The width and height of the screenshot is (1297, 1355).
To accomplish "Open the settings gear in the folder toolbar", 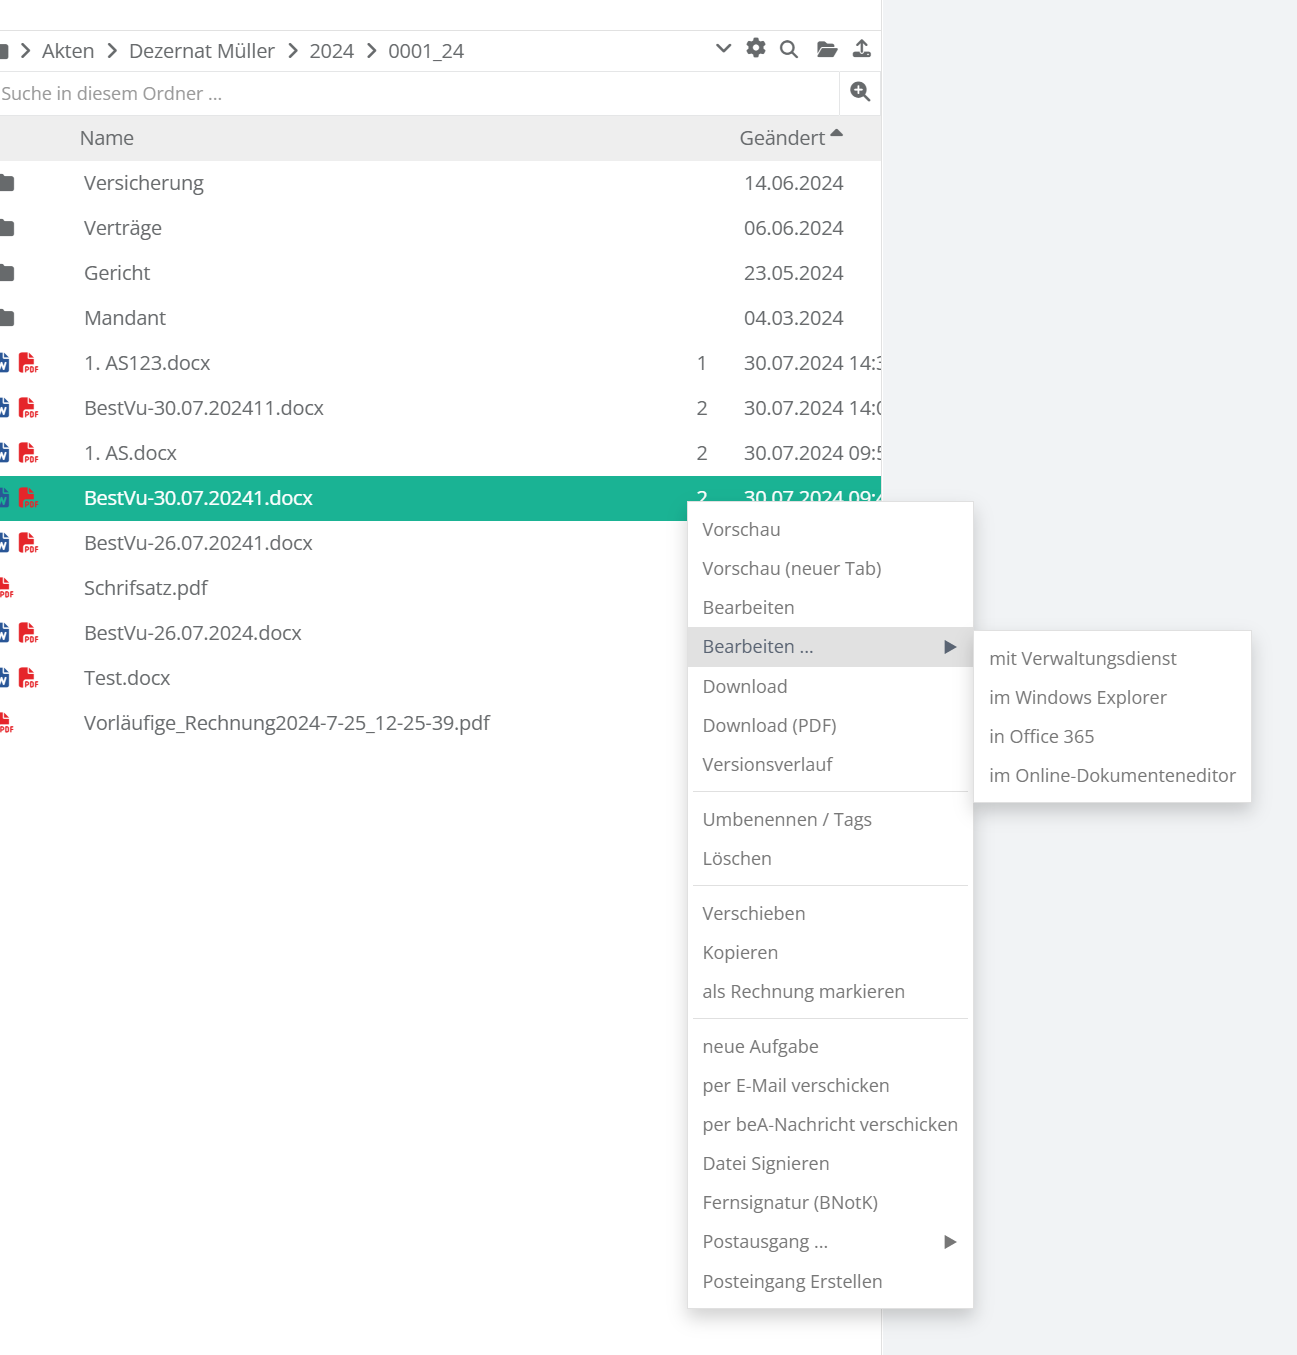I will point(756,48).
